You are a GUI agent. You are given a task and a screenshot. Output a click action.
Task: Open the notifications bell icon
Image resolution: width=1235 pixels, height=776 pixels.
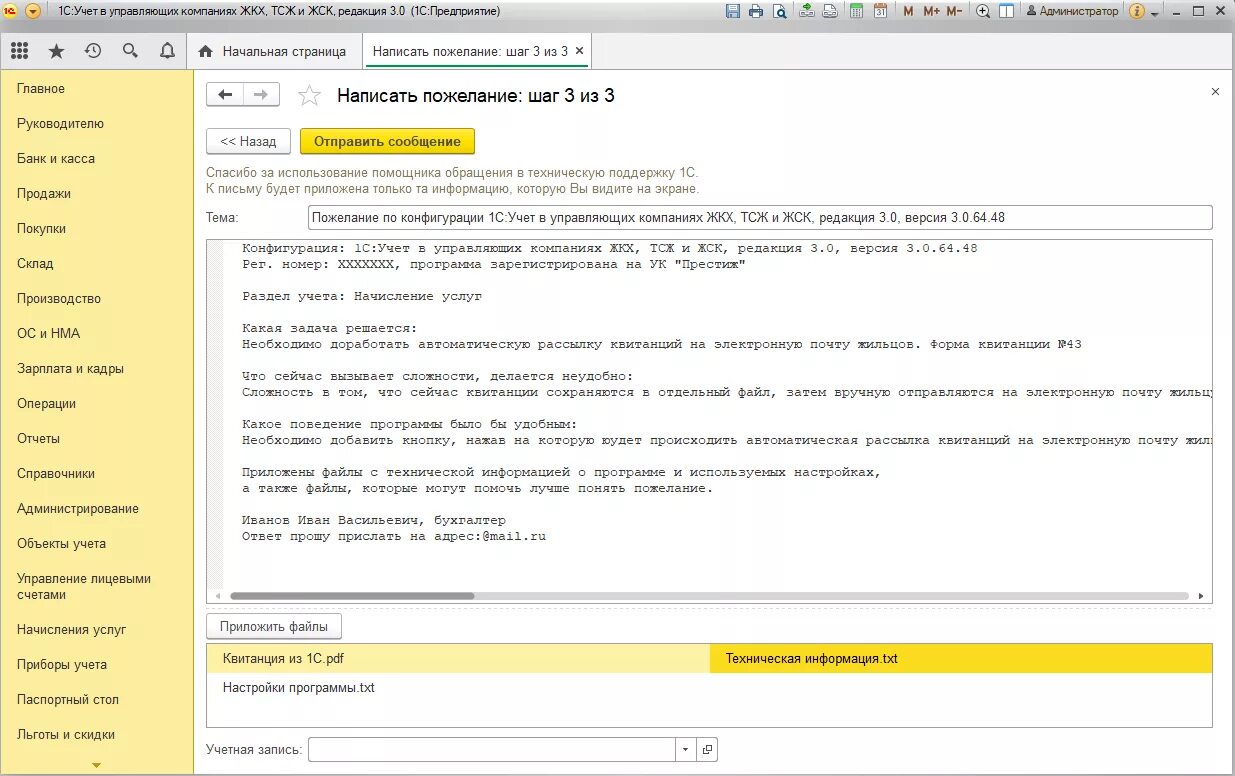click(x=167, y=51)
